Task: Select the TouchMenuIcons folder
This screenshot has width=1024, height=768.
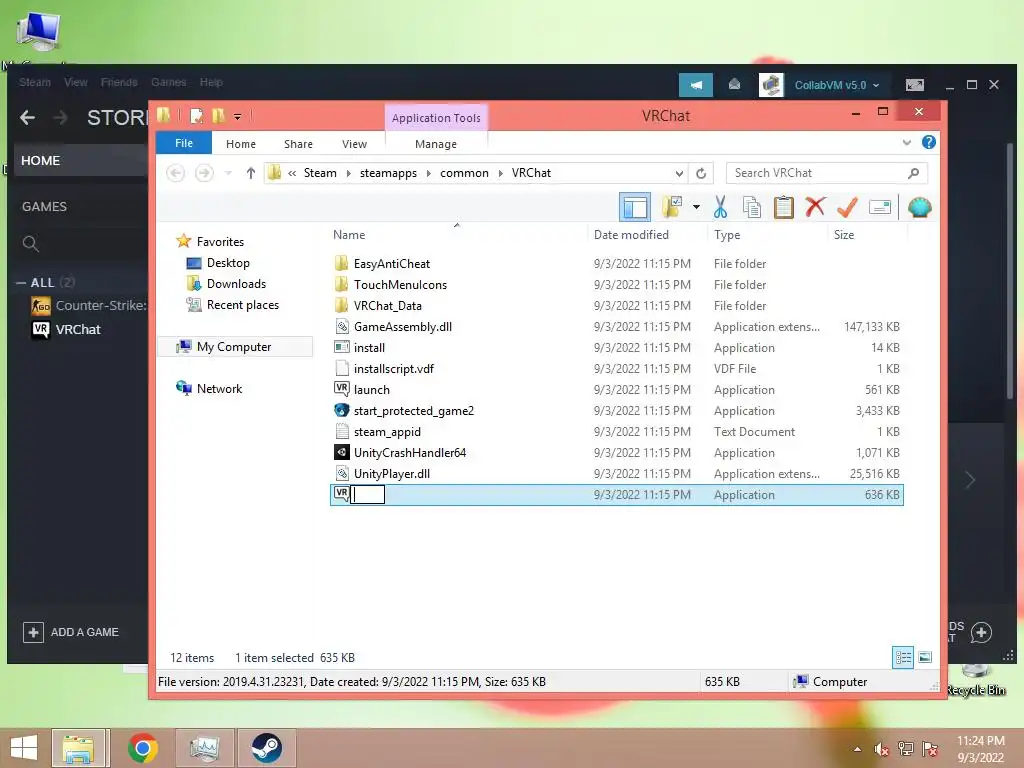Action: (400, 285)
